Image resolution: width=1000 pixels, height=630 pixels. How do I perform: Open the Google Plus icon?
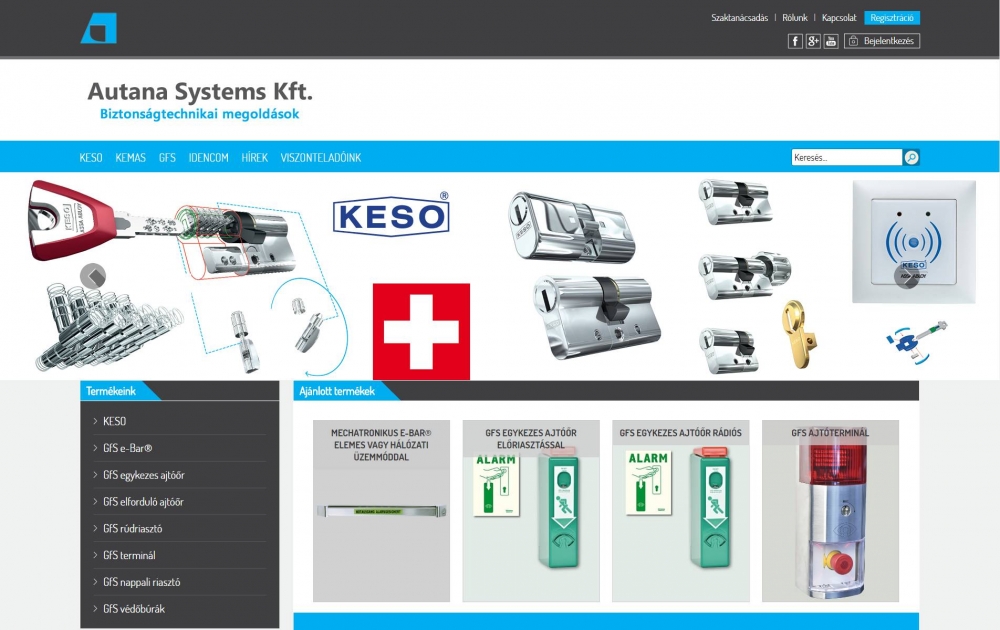(x=812, y=41)
